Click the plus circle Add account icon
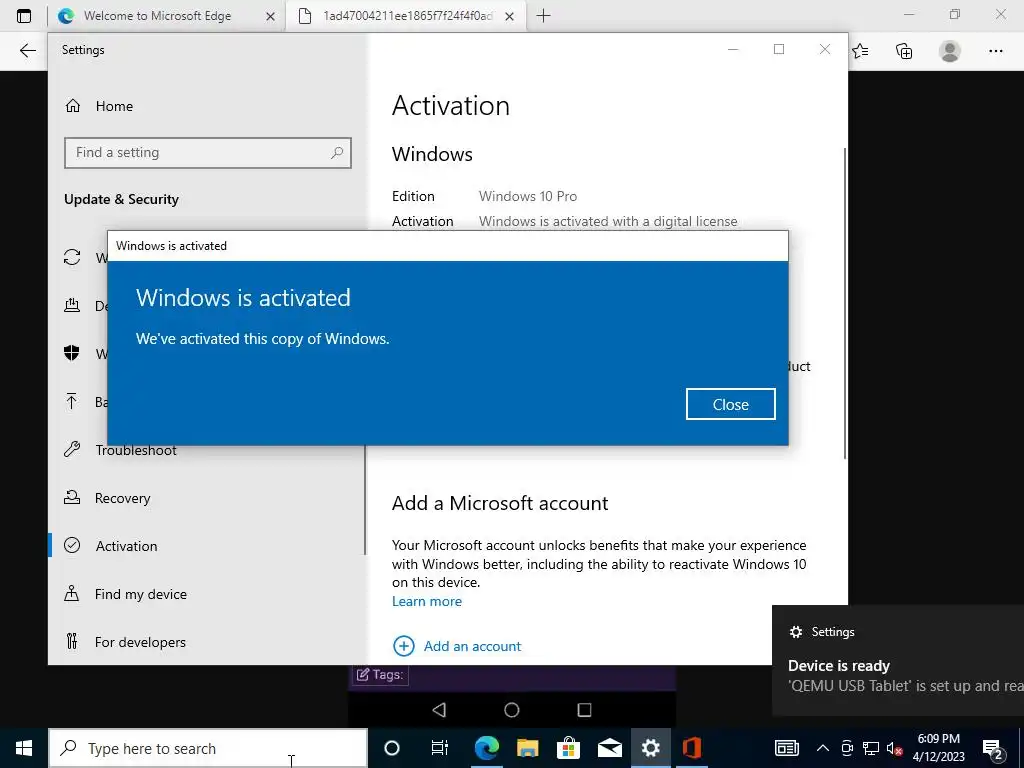1024x768 pixels. [x=404, y=646]
